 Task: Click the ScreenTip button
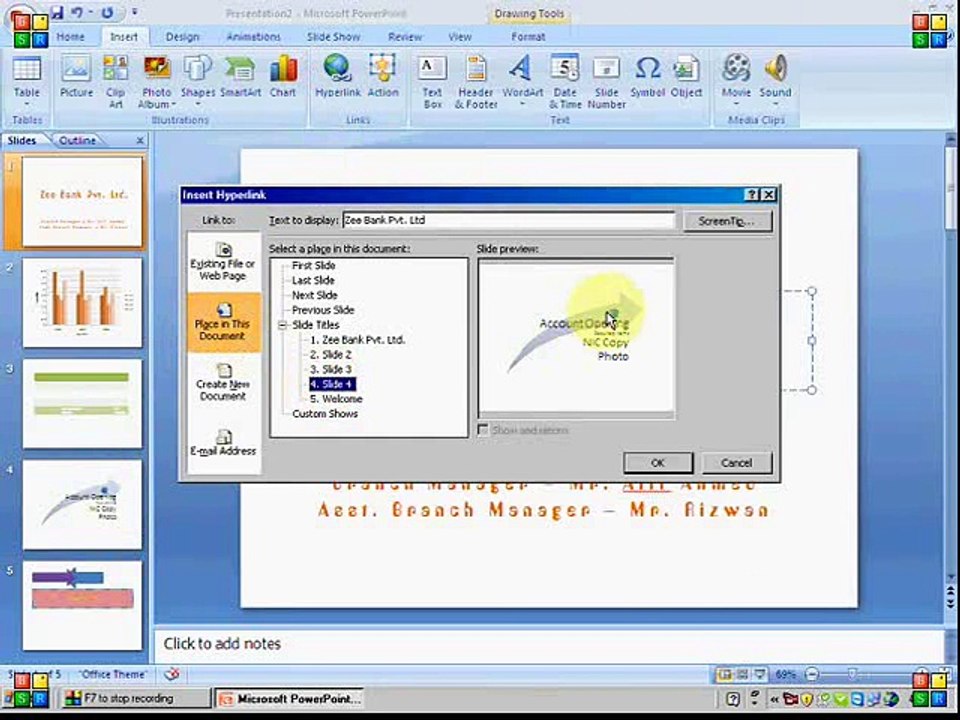pos(727,221)
